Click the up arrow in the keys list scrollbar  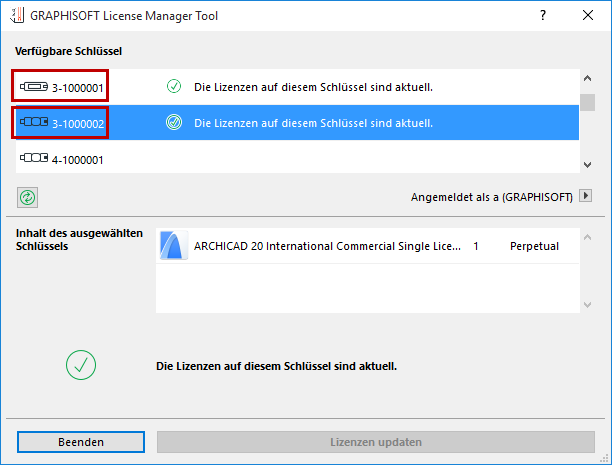click(x=587, y=78)
